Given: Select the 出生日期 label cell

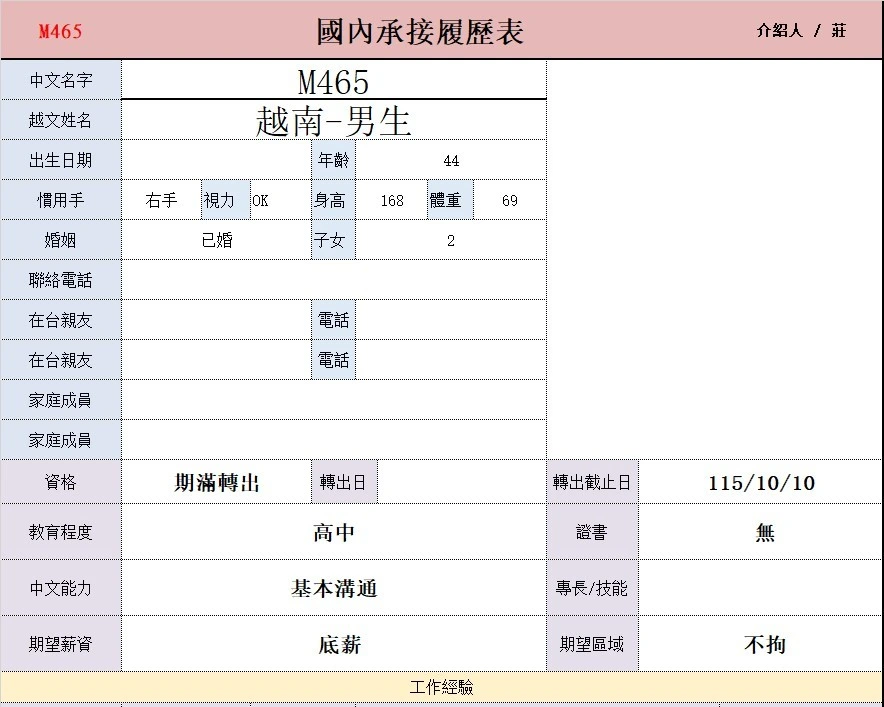Looking at the screenshot, I should pyautogui.click(x=61, y=160).
